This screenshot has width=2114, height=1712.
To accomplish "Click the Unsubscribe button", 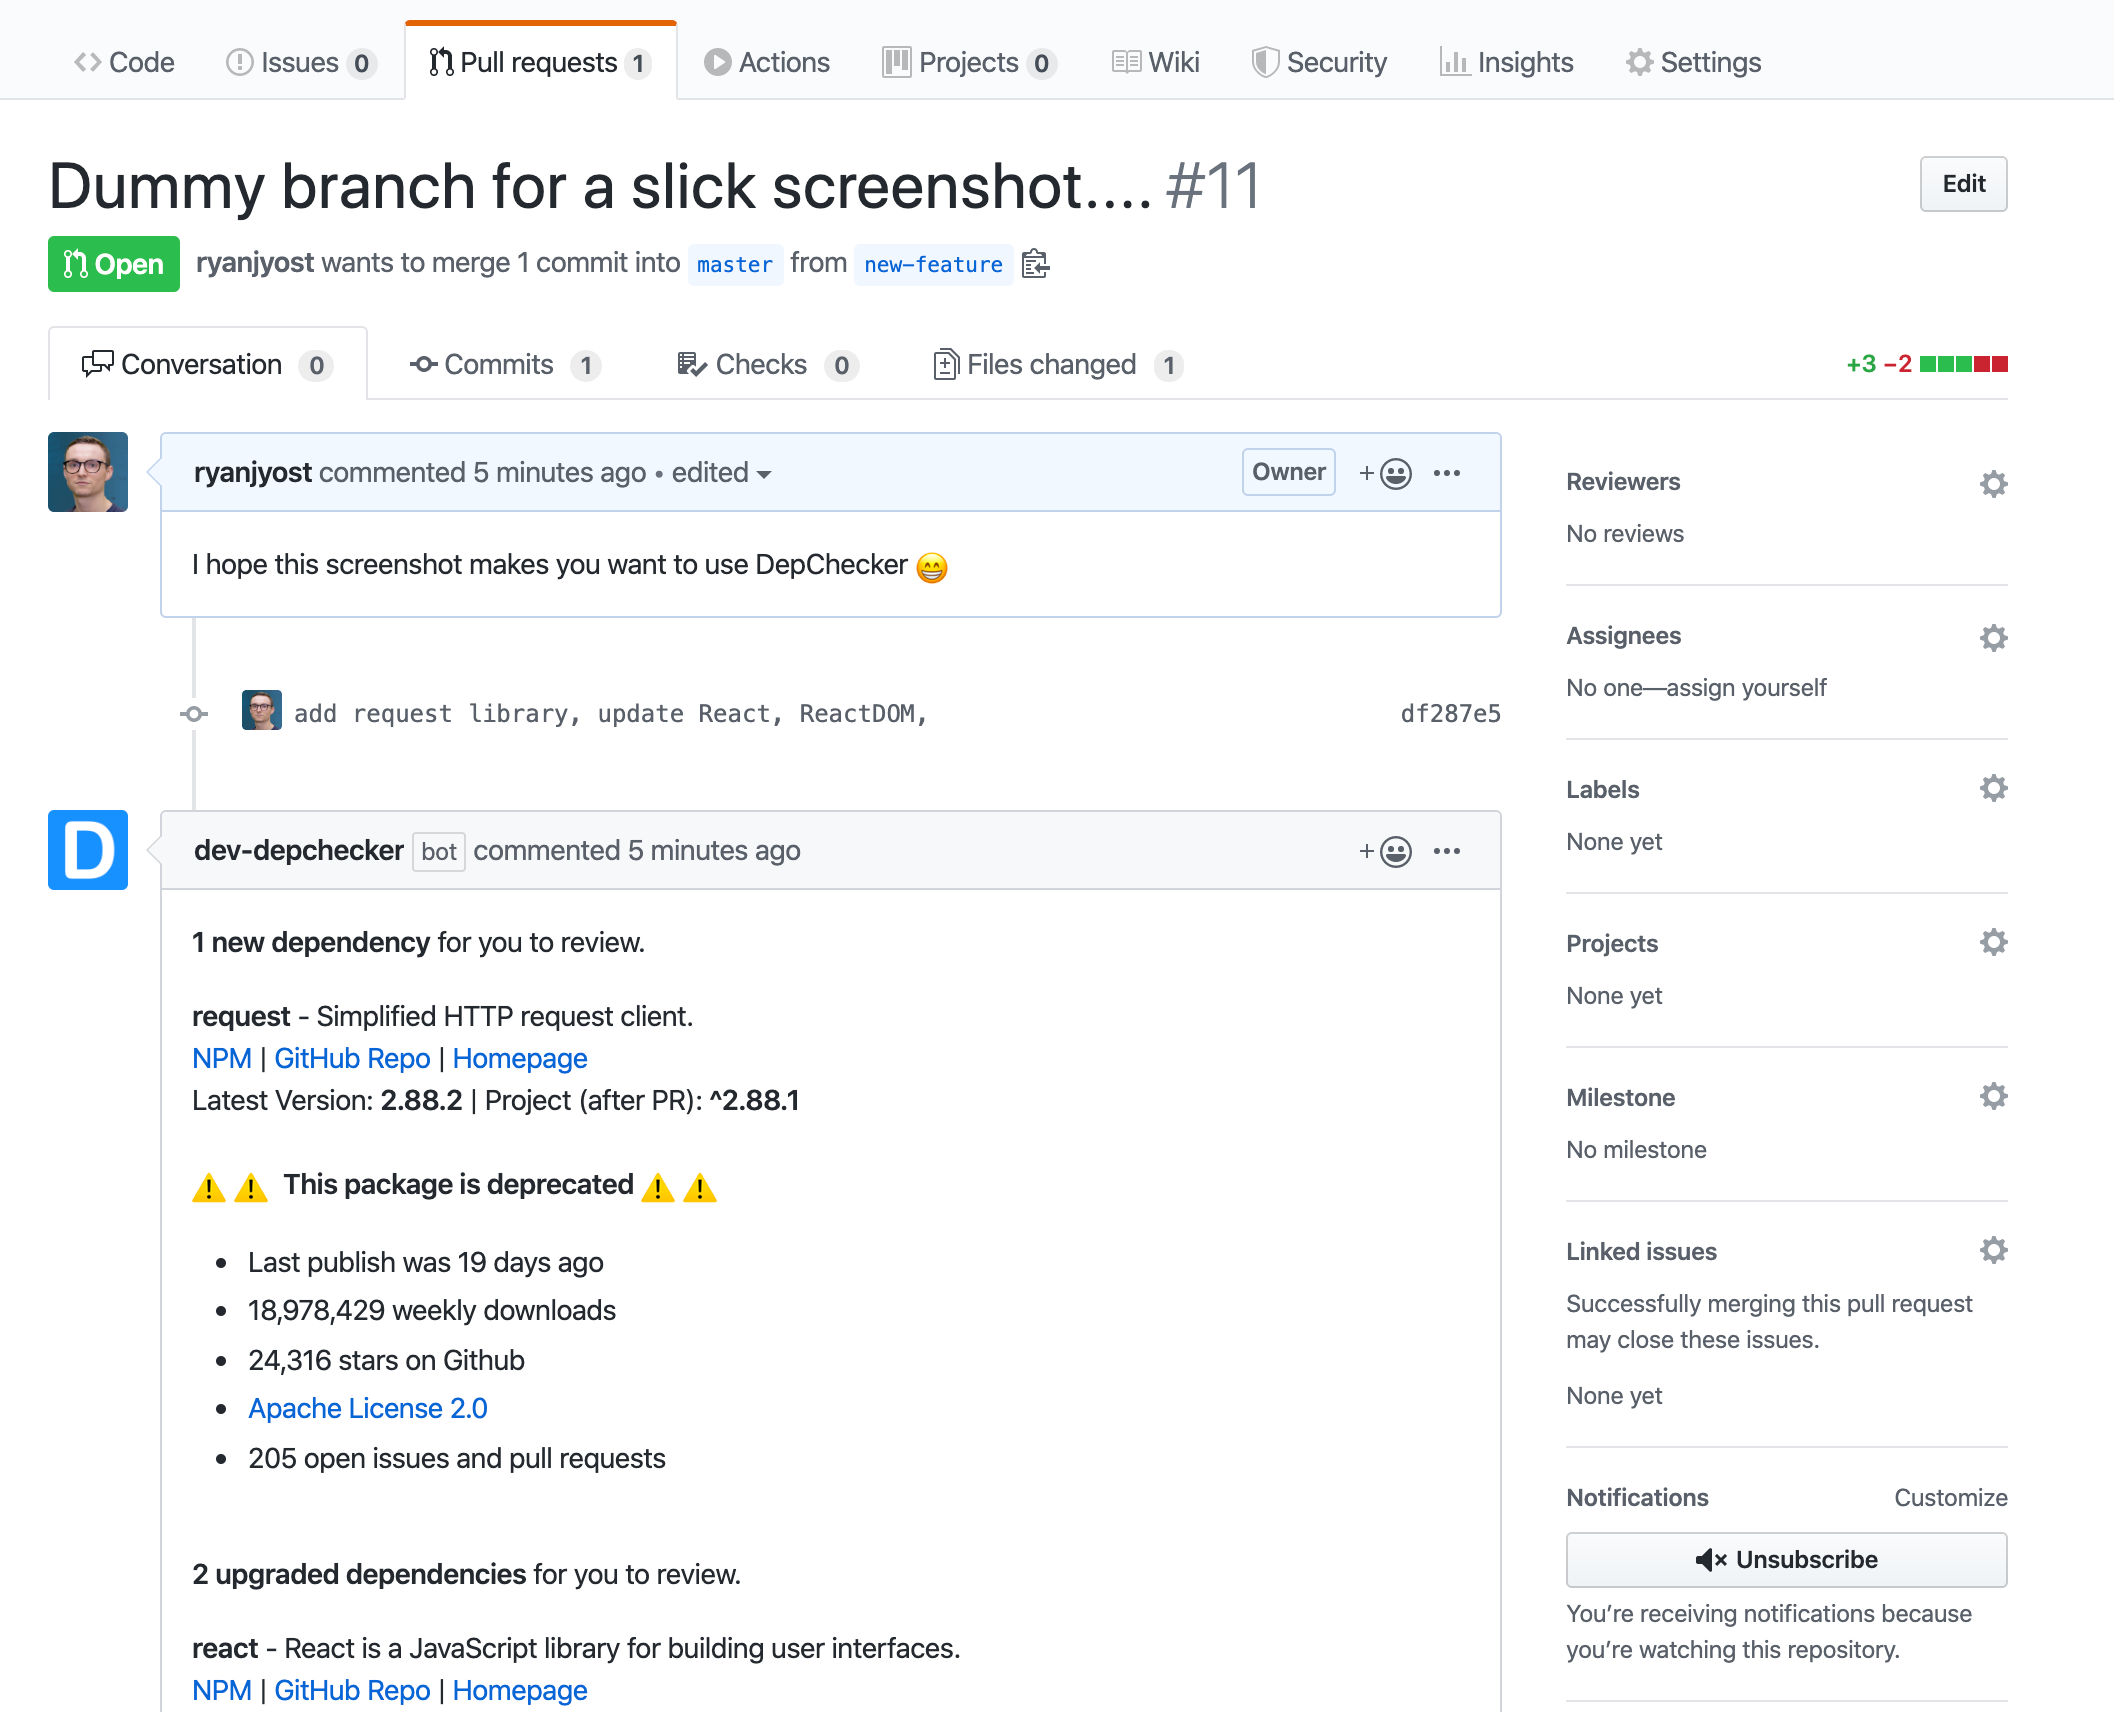I will (1786, 1560).
